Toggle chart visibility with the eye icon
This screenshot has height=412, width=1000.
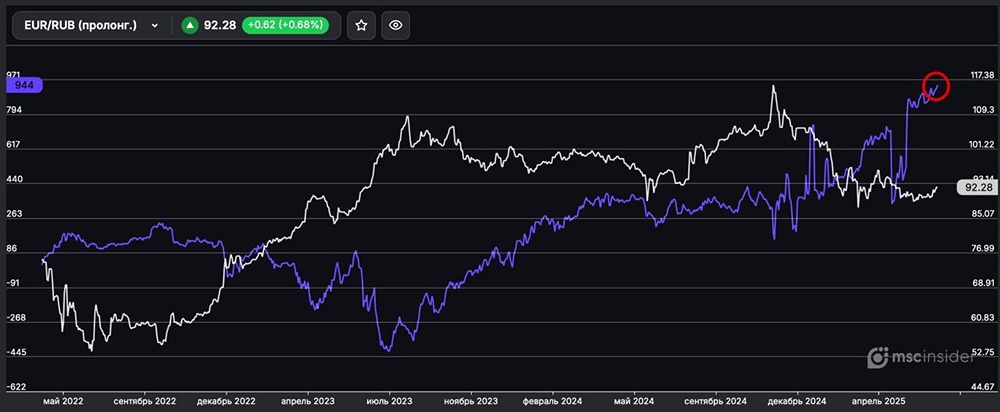pos(396,26)
